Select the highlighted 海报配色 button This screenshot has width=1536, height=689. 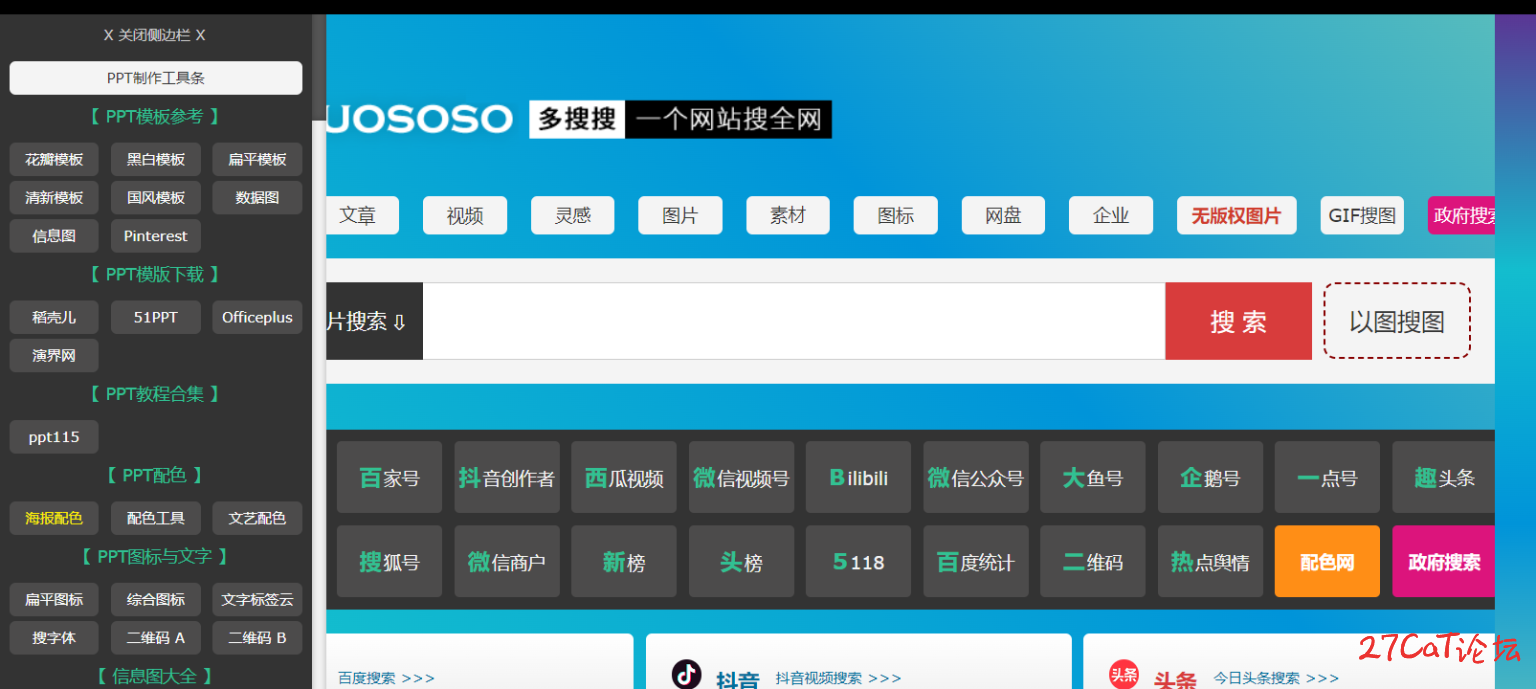(54, 518)
